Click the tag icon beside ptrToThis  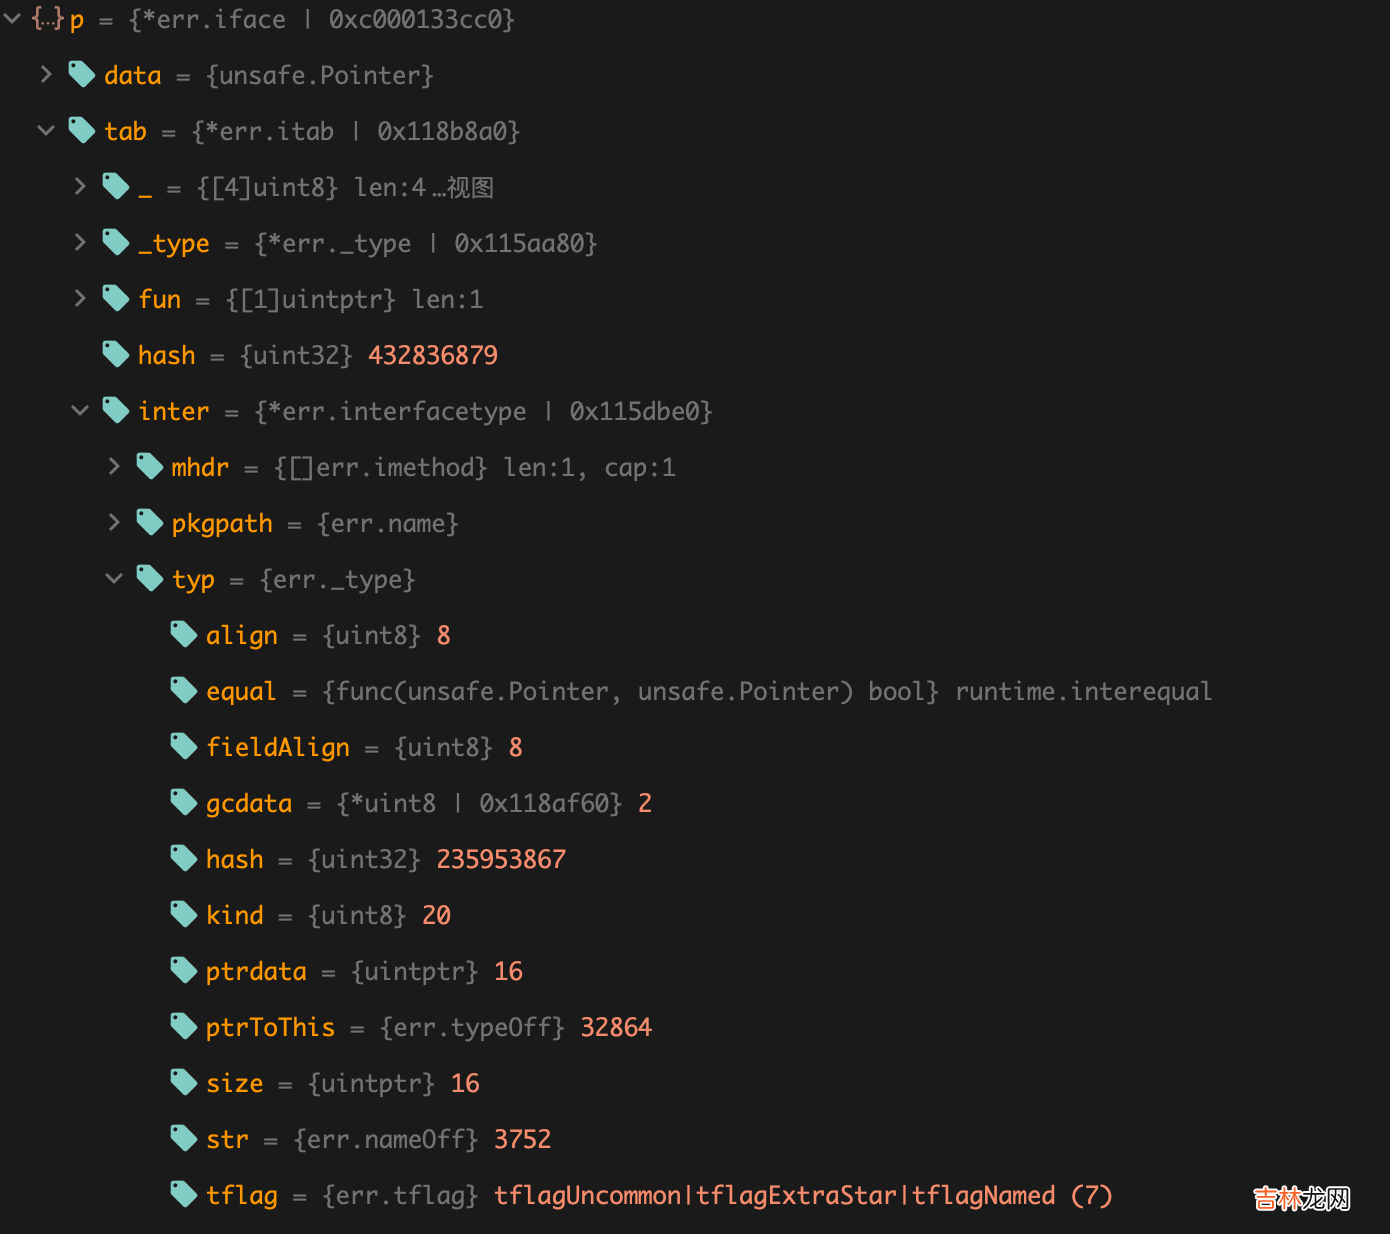[184, 1026]
